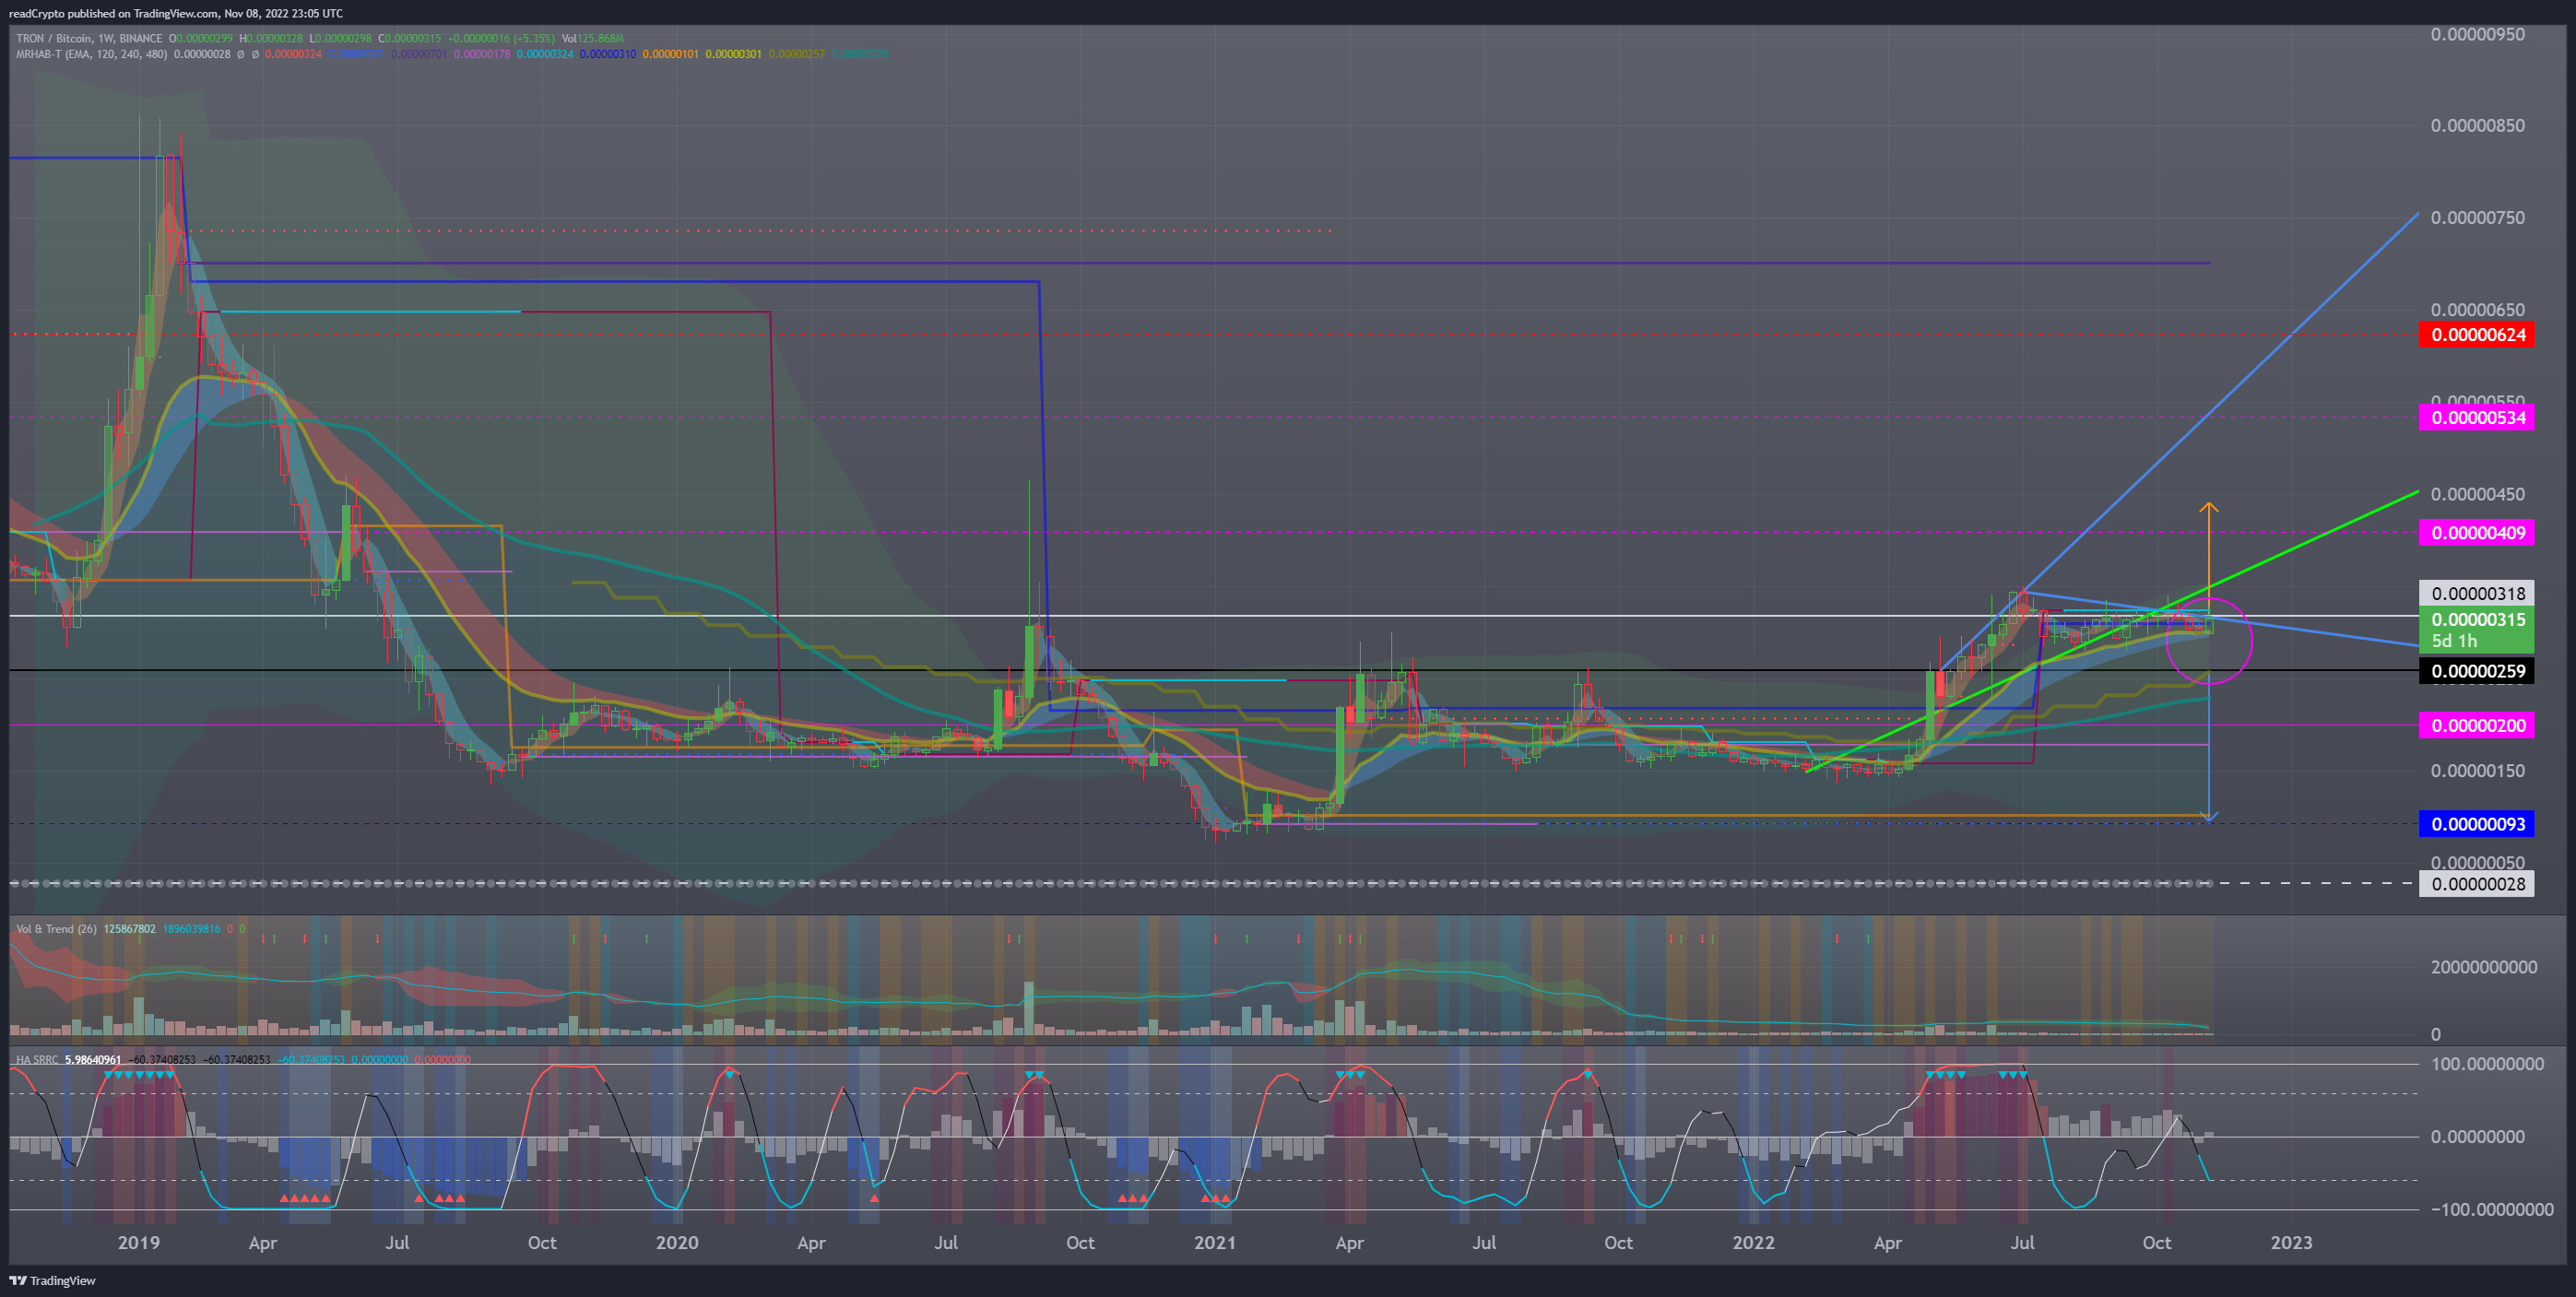Click the blue downward arrow tip near 0.00000093
Screen dimensions: 2576x1297
tap(2209, 818)
